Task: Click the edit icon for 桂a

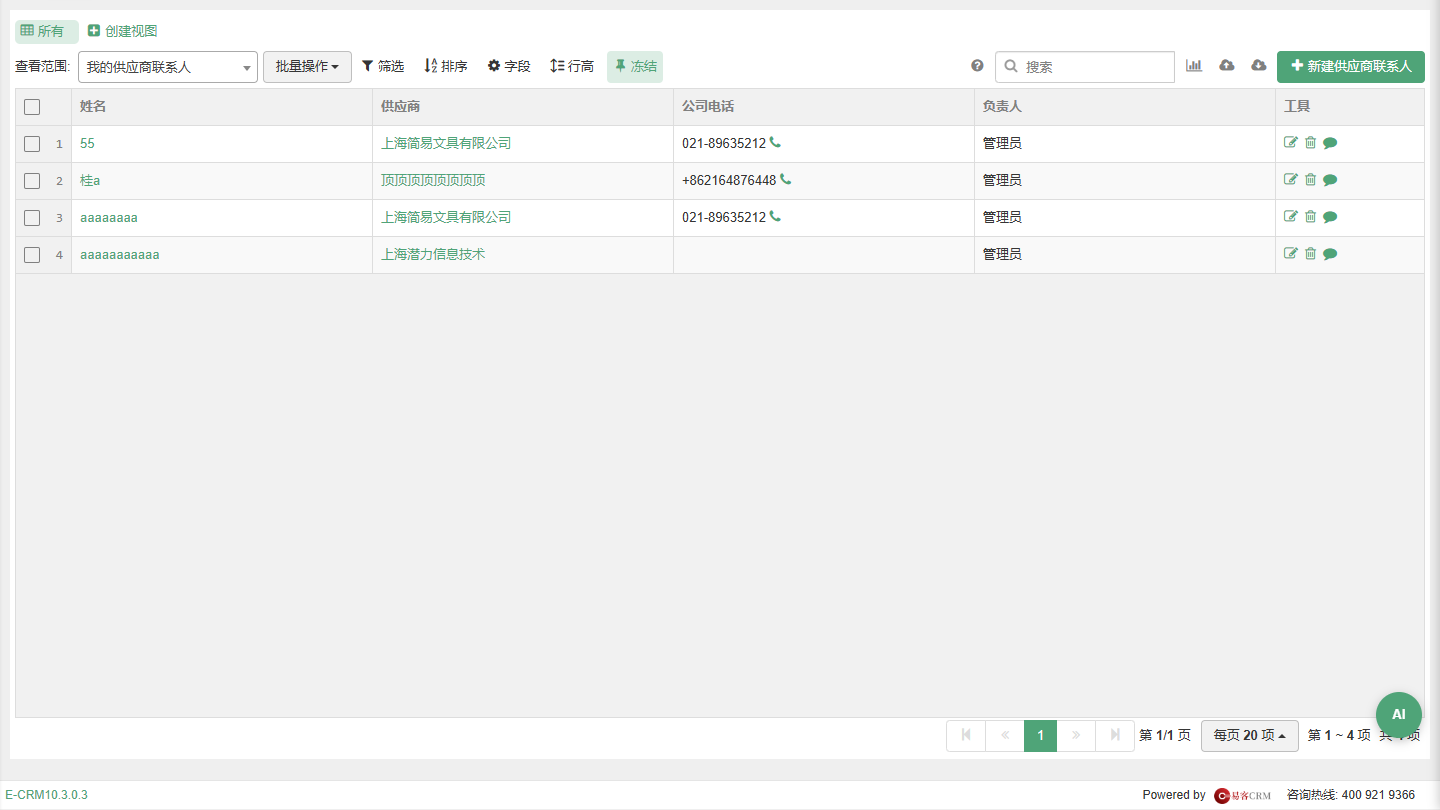Action: [x=1291, y=180]
